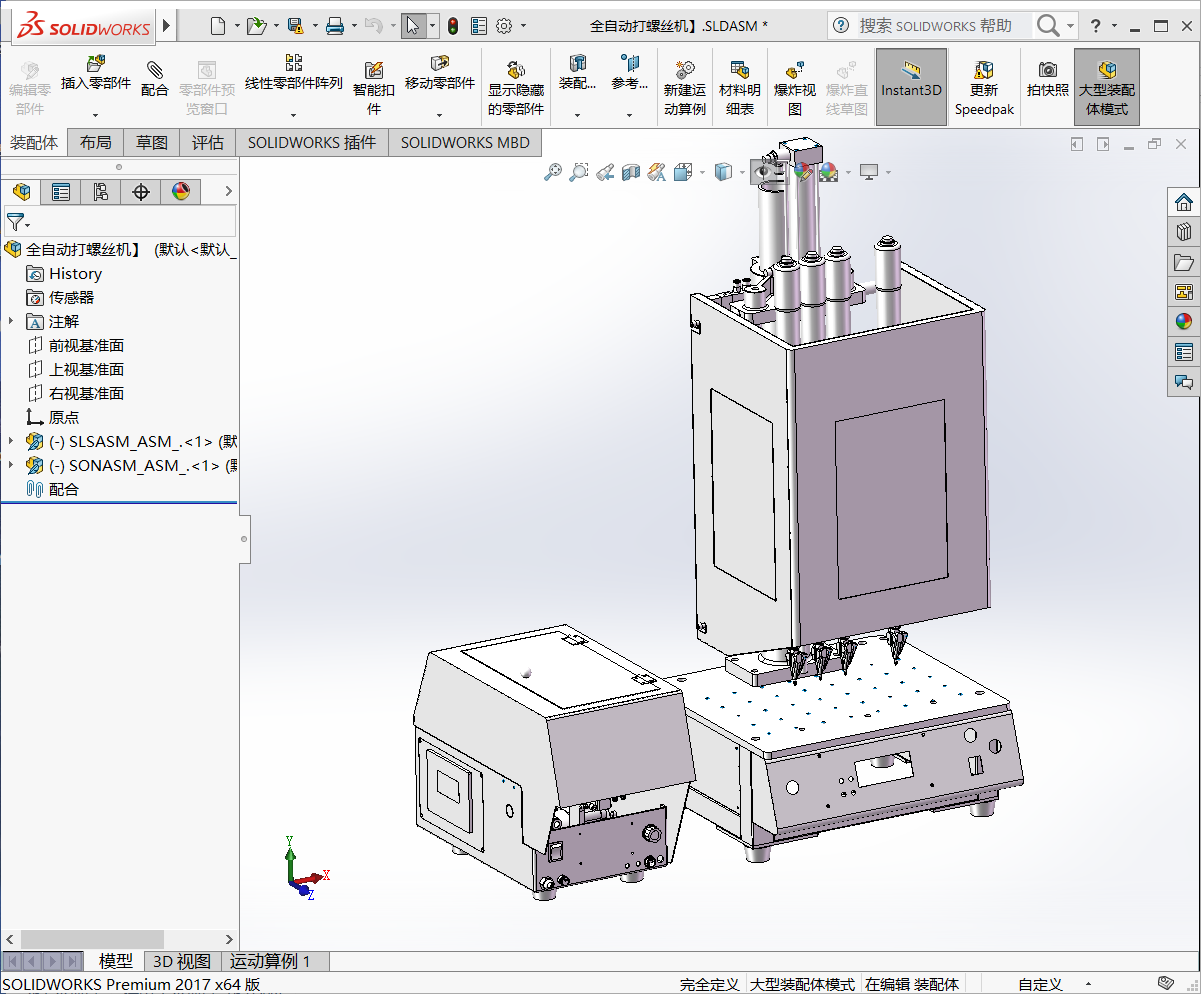Expand the SLSASM_ASM_ component node

pos(11,441)
